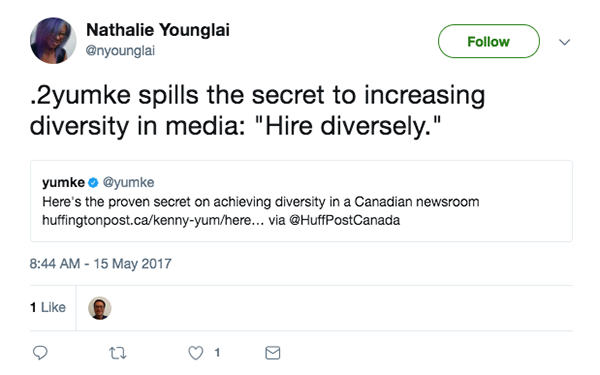Open the quoted tweet text about Canadian newsroom
Screen dimensions: 600x375
pos(261,202)
